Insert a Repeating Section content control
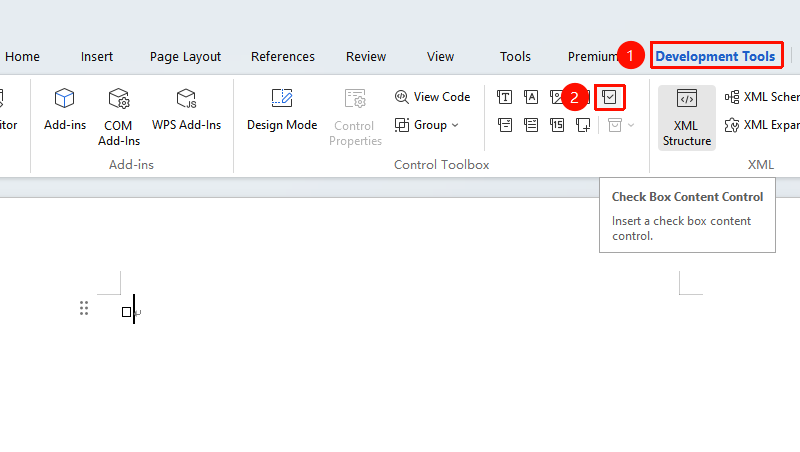800x452 pixels. pyautogui.click(x=583, y=125)
